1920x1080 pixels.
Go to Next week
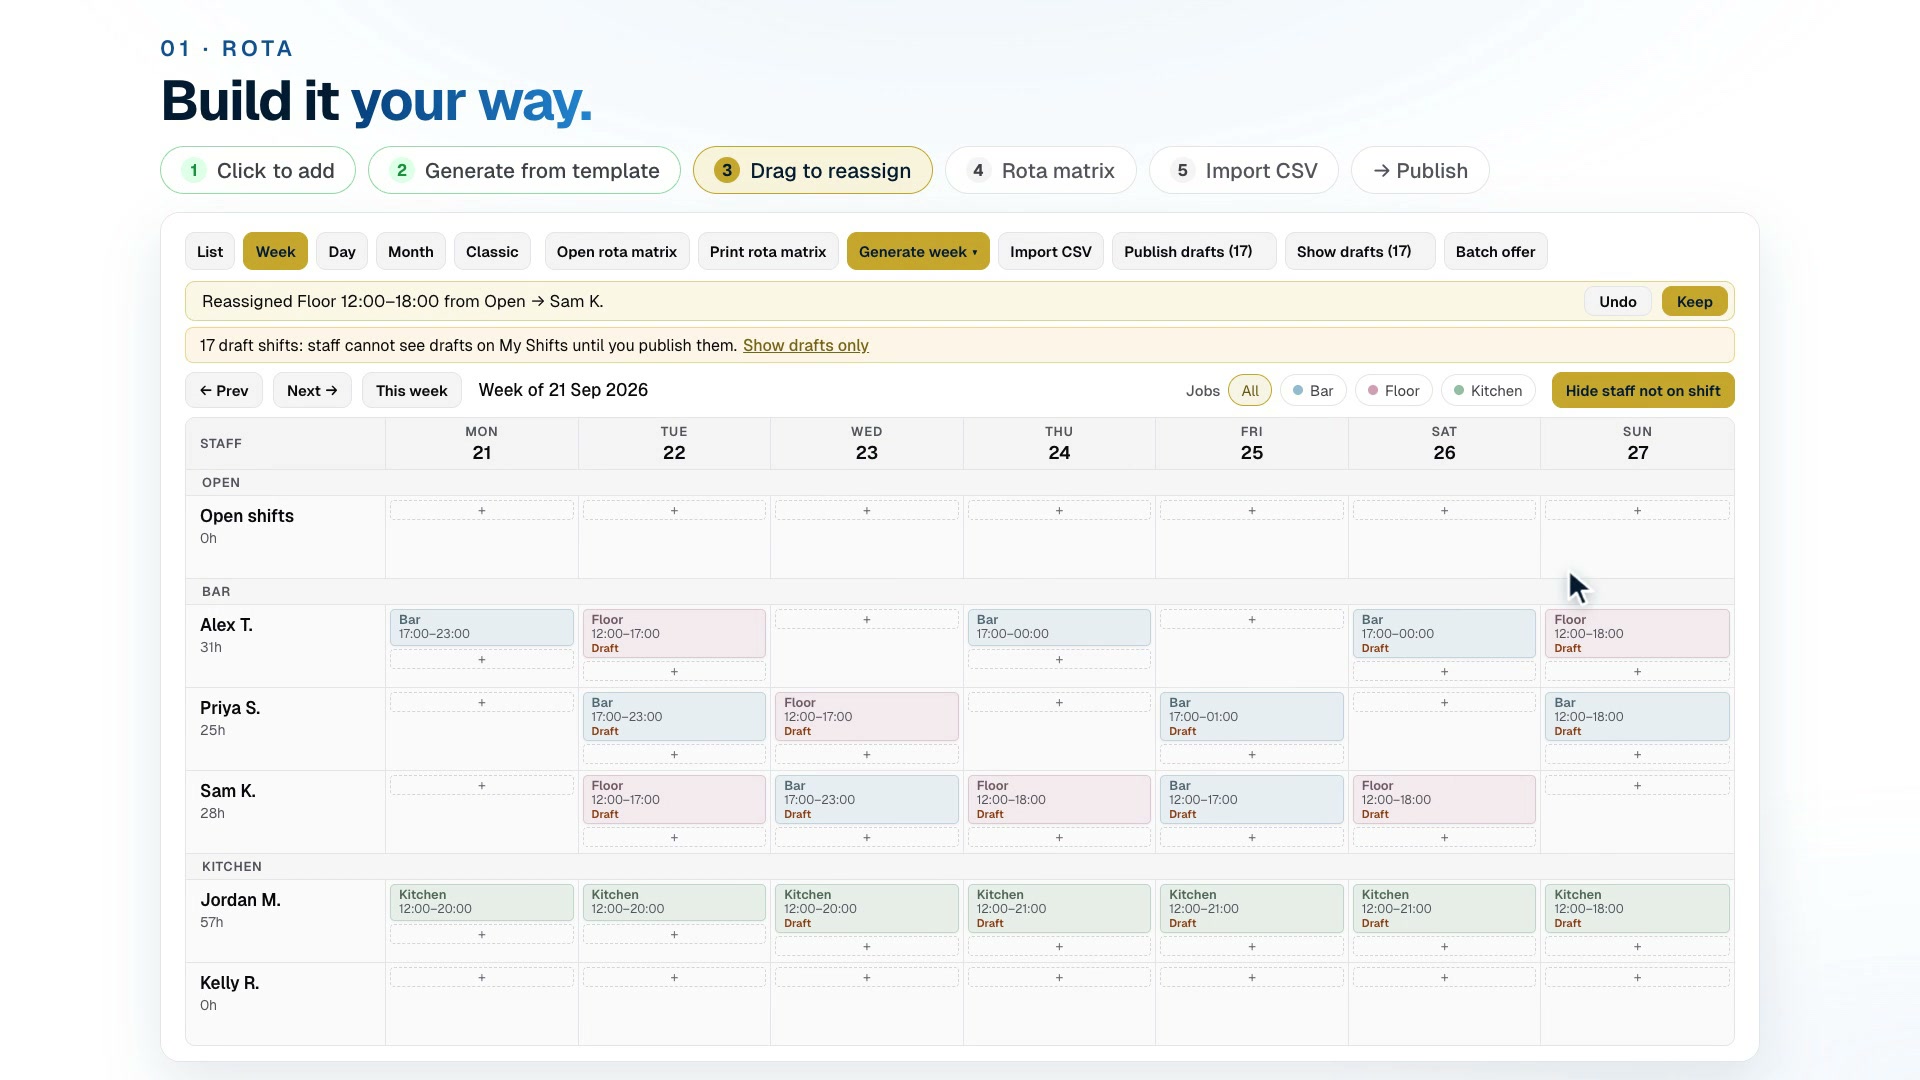tap(312, 391)
